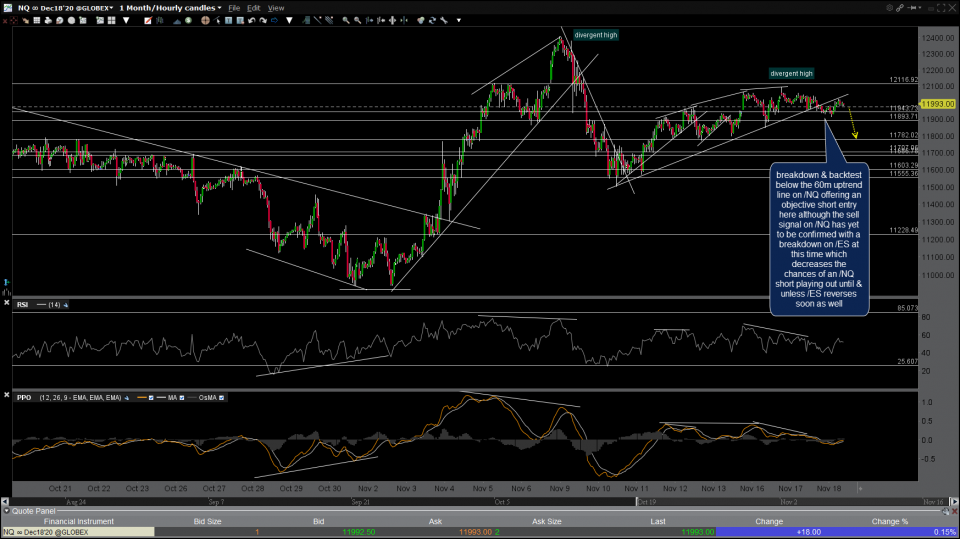960x539 pixels.
Task: Open the NQ Dec18'20 @GLOBEX symbol dropdown
Action: click(66, 8)
